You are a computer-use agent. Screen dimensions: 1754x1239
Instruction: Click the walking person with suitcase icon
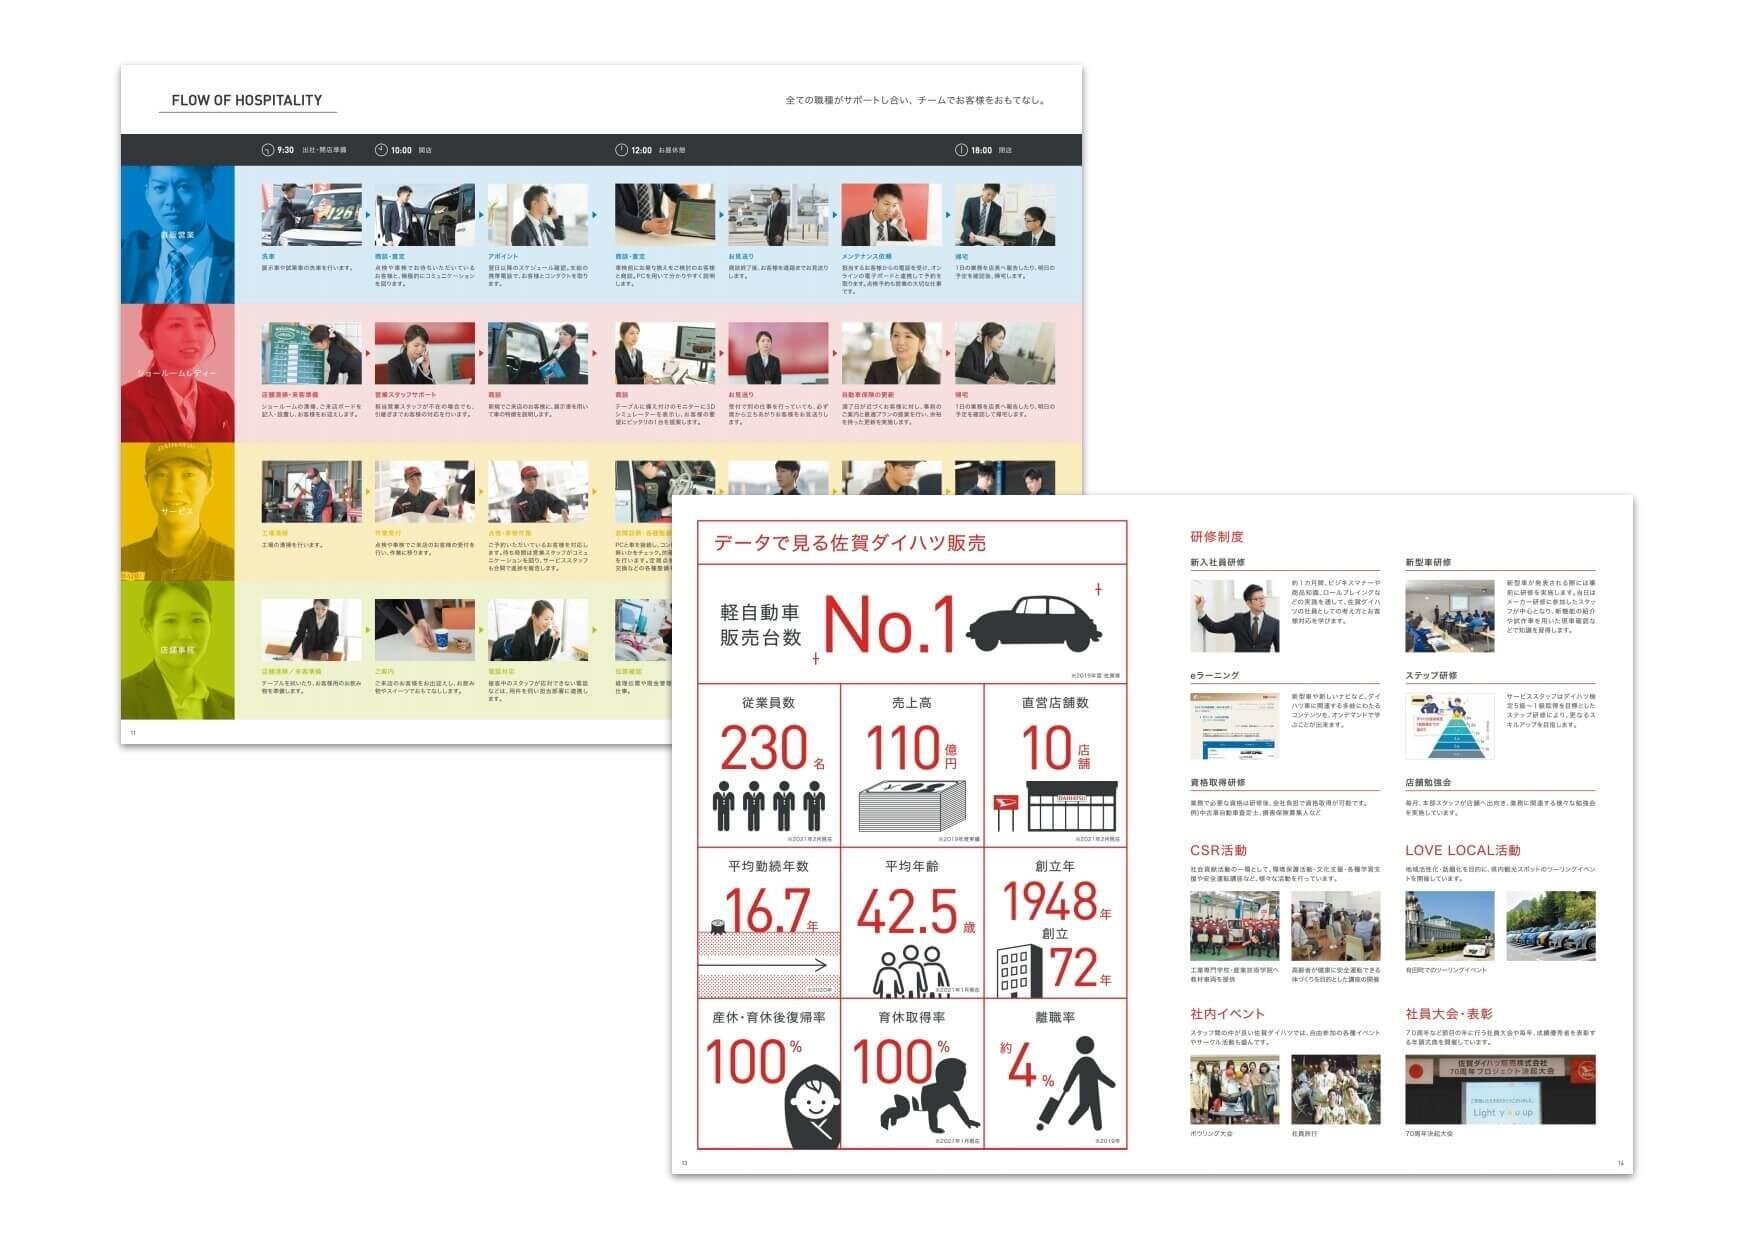tap(1076, 1083)
